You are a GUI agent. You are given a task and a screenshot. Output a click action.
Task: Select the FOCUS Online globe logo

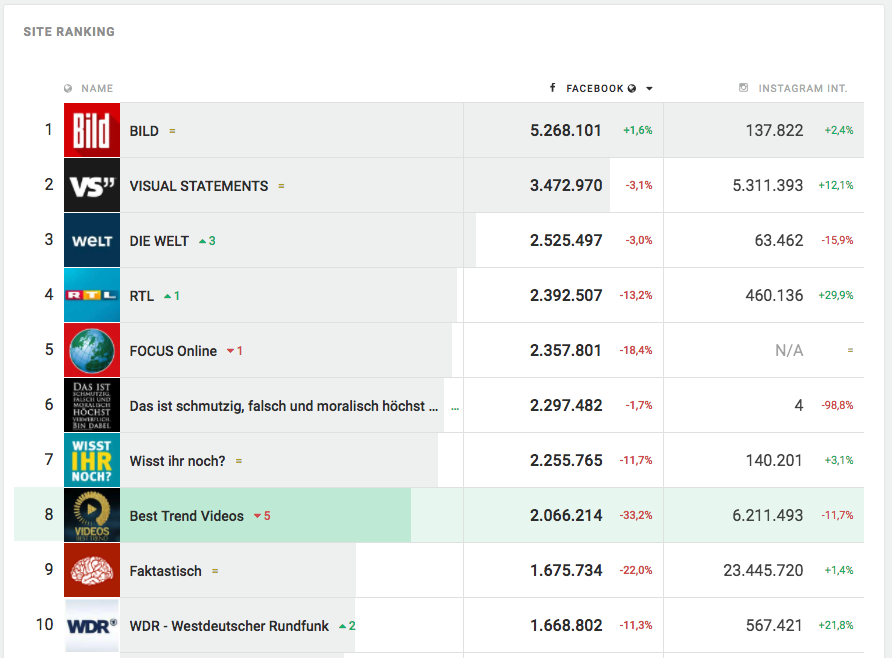(x=92, y=351)
